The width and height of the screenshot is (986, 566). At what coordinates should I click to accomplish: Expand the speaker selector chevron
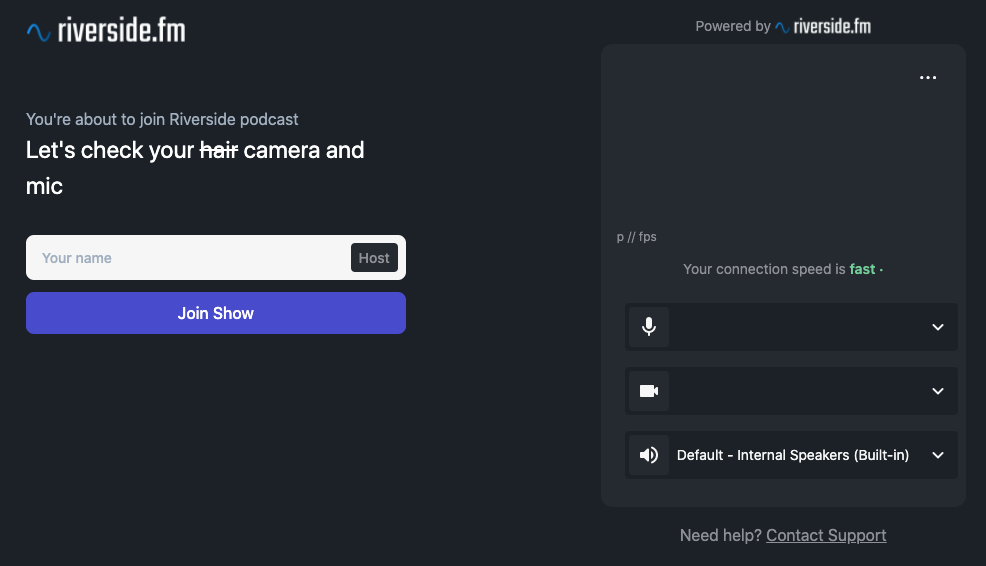click(938, 455)
